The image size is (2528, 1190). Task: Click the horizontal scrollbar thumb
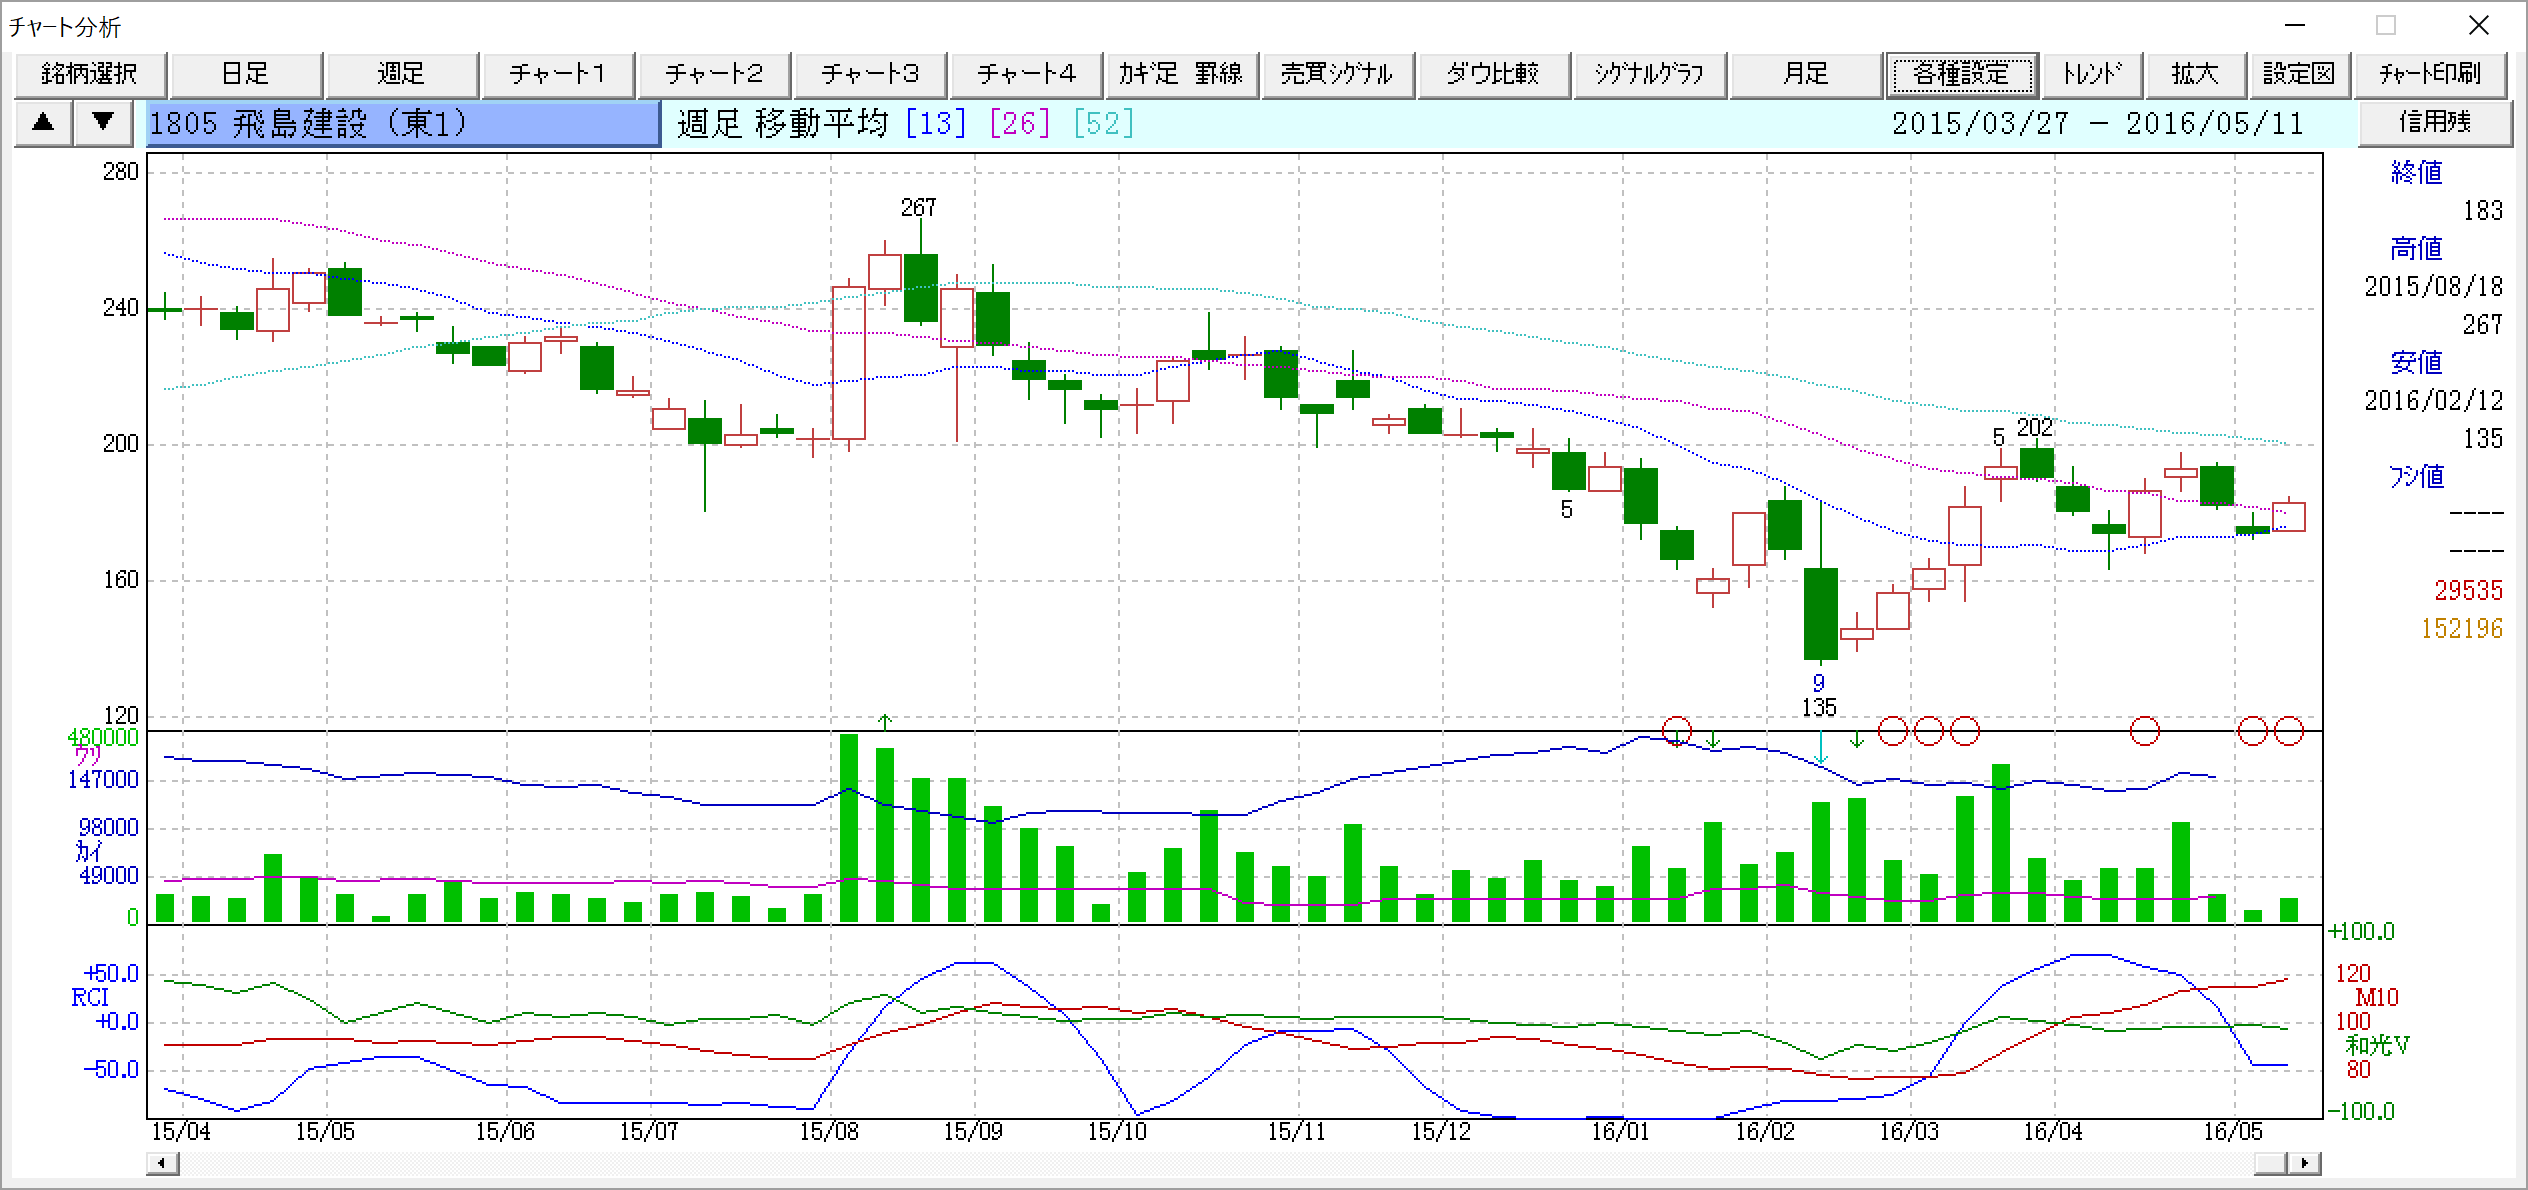pyautogui.click(x=2269, y=1163)
